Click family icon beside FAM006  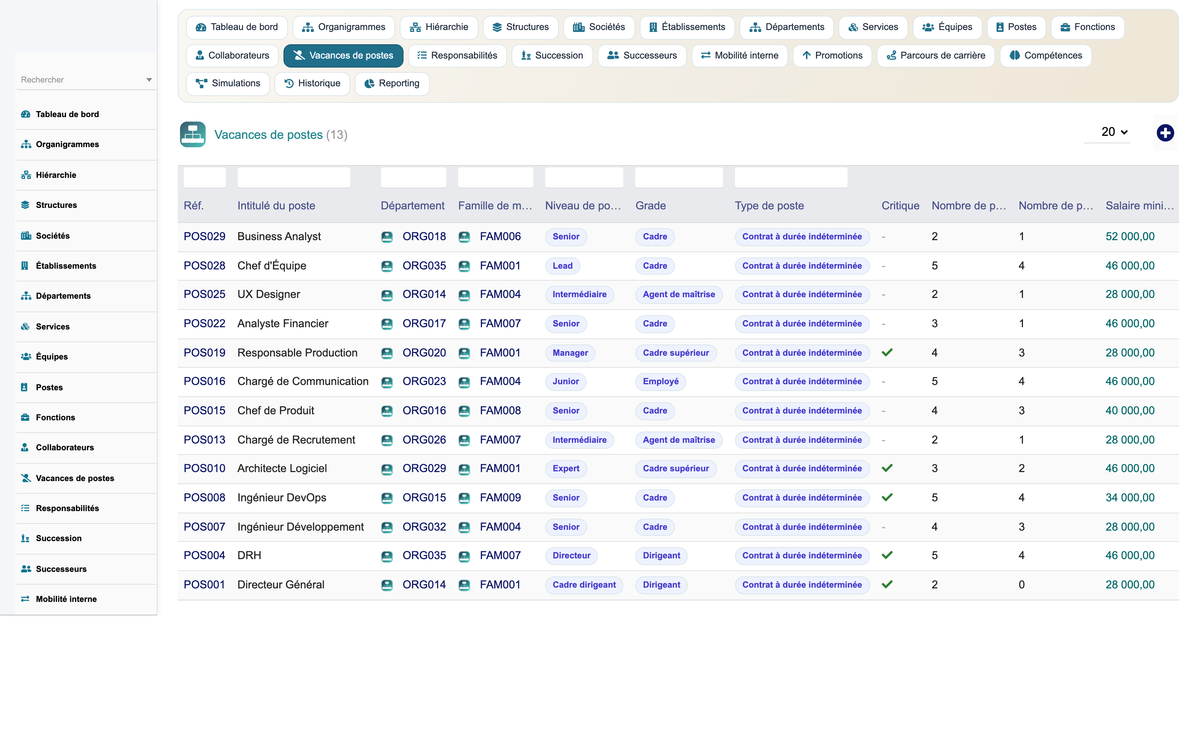464,237
